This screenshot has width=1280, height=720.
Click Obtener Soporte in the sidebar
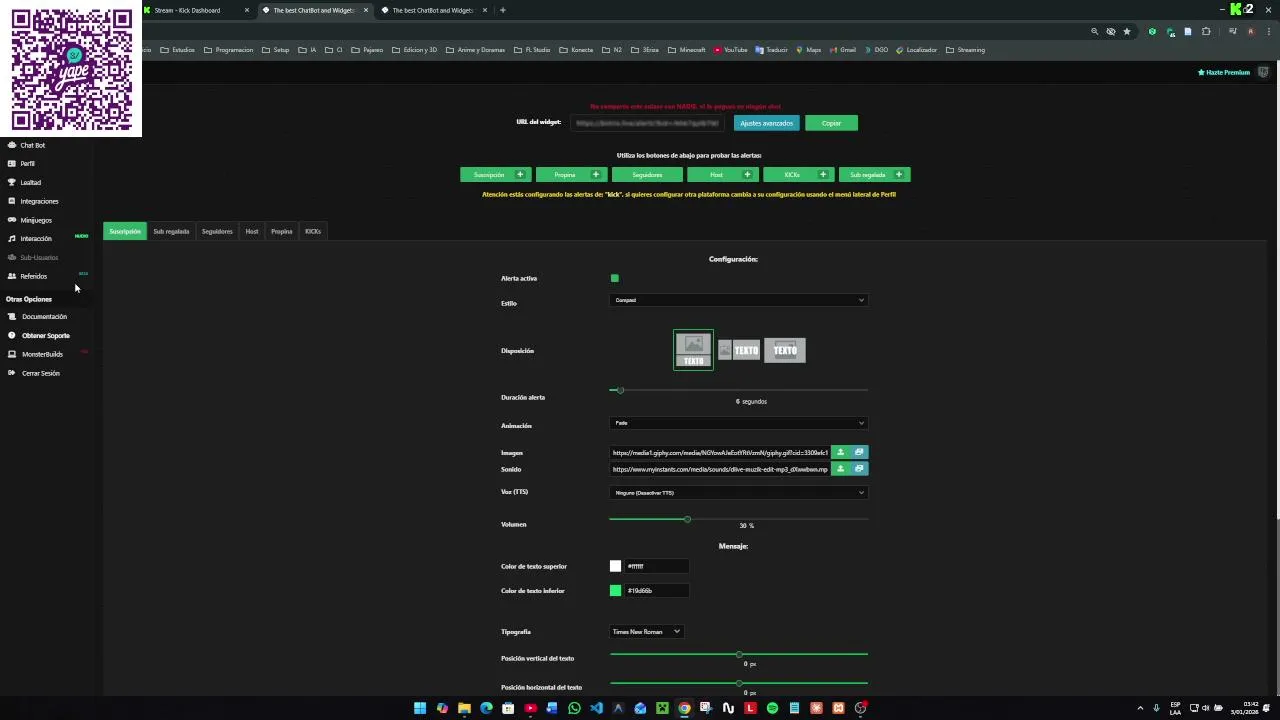(39, 335)
